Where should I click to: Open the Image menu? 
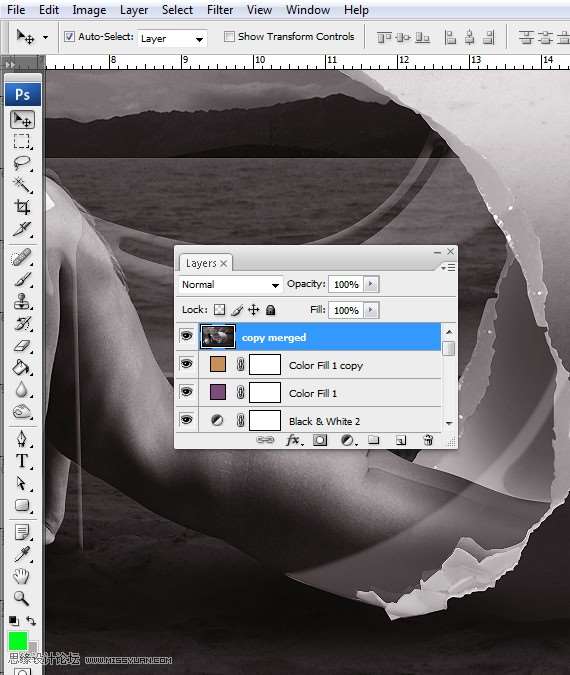point(89,10)
